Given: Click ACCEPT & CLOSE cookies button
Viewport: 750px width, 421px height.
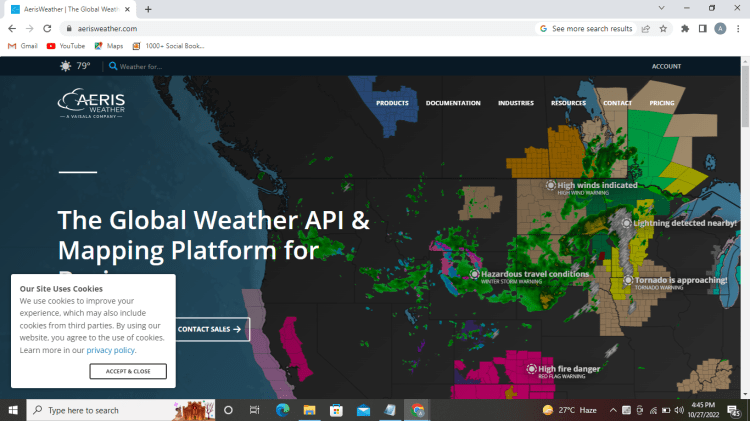Looking at the screenshot, I should coord(128,371).
